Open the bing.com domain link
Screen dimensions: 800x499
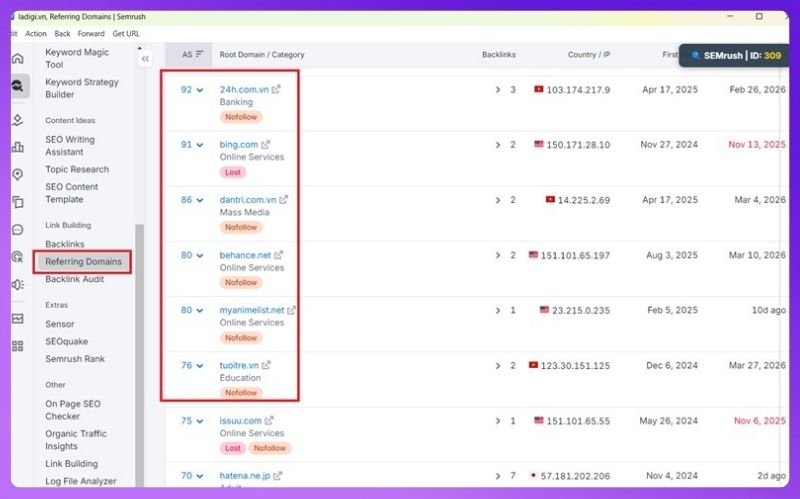tap(239, 144)
